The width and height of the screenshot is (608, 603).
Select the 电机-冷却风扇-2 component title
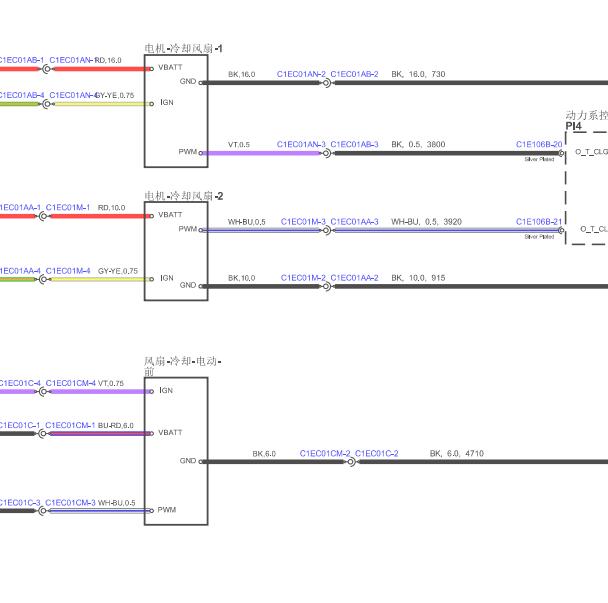click(183, 196)
